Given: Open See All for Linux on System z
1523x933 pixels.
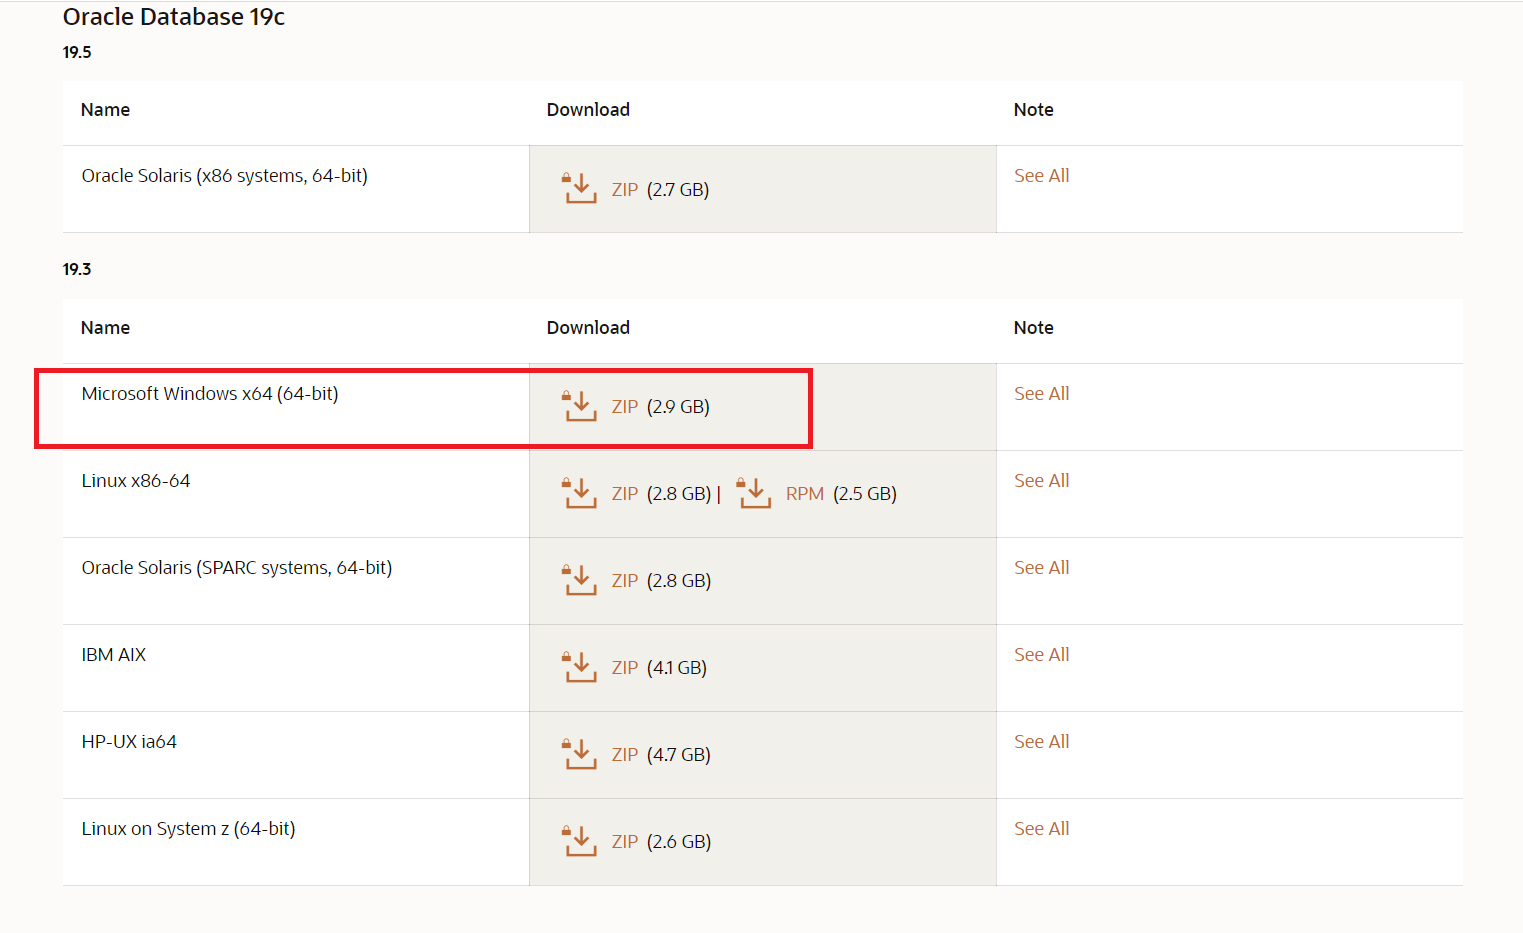Looking at the screenshot, I should [x=1041, y=829].
